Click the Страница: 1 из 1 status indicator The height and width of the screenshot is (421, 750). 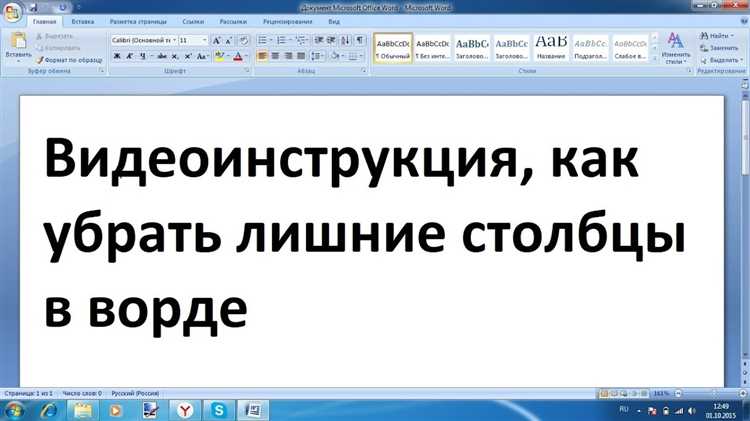[x=28, y=393]
